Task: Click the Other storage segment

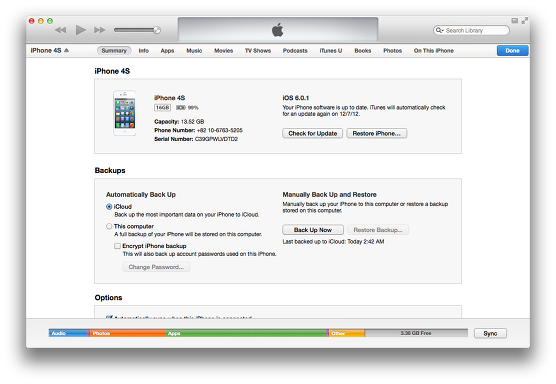Action: [347, 333]
